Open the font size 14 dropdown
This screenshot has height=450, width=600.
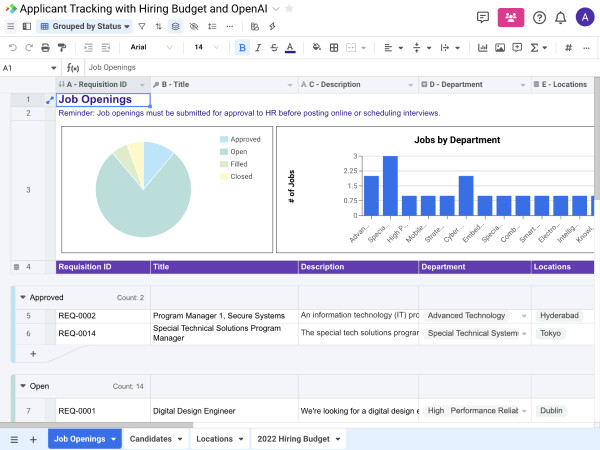tap(206, 47)
